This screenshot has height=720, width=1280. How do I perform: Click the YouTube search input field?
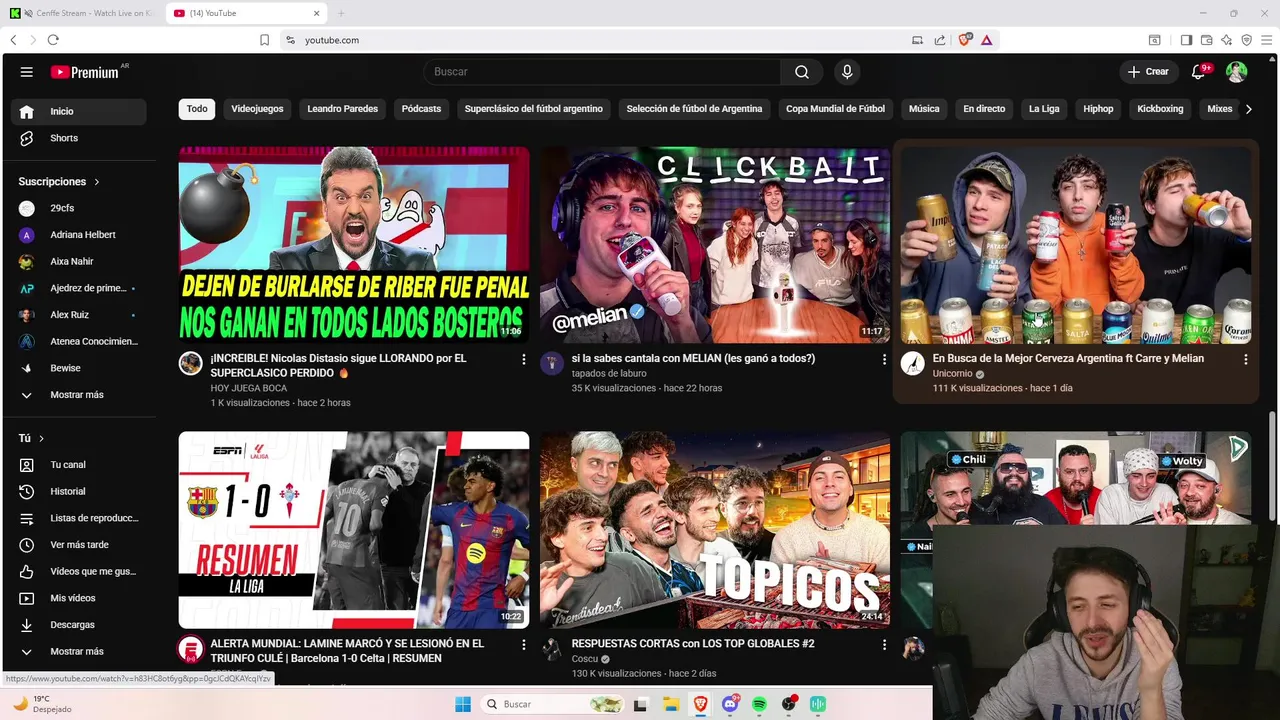point(602,72)
